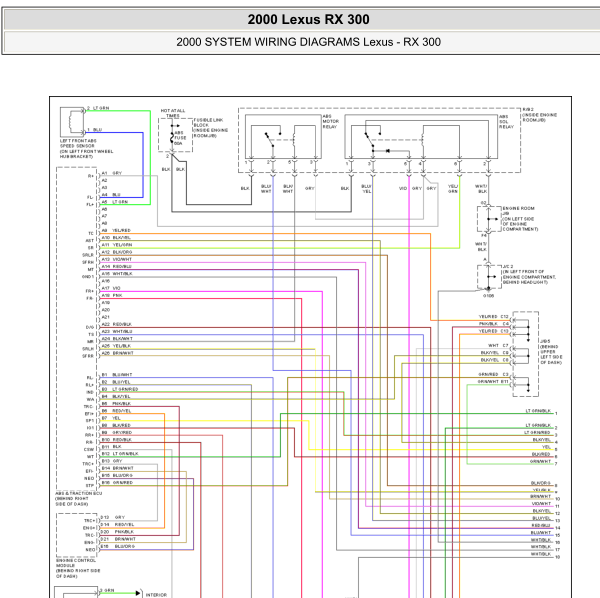Click pin label 'A11 YEL/GRN'
Image resolution: width=600 pixels, height=598 pixels.
(x=117, y=245)
